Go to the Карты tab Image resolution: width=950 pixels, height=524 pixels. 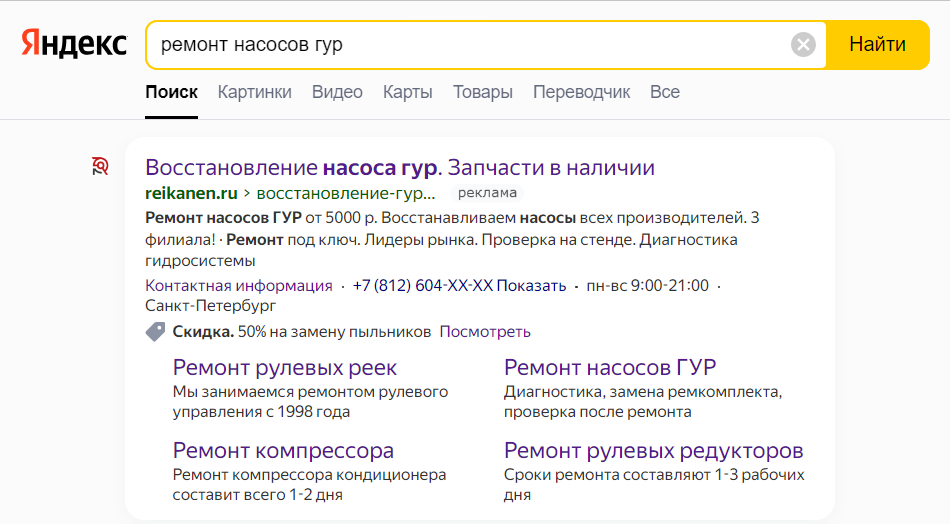click(x=408, y=92)
